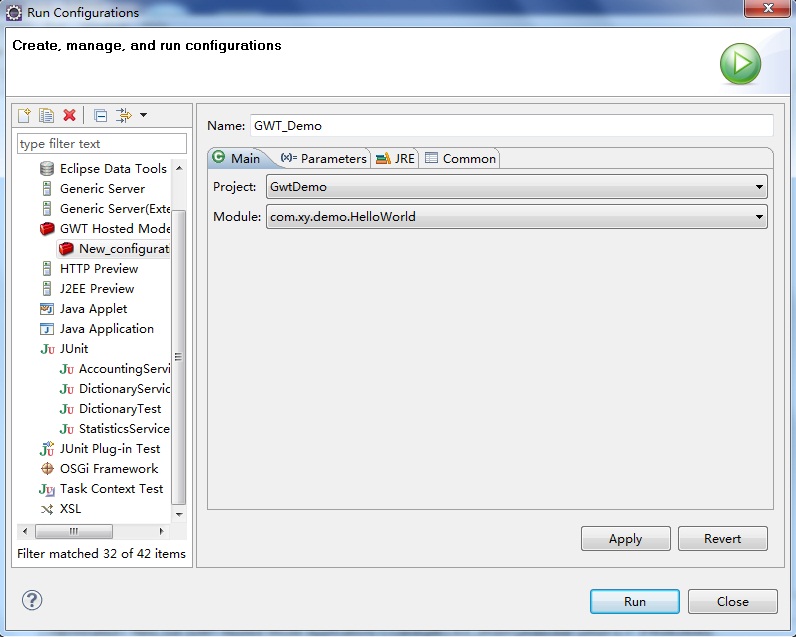Select Generic Server(External) configuration type
This screenshot has width=796, height=637.
(x=115, y=209)
